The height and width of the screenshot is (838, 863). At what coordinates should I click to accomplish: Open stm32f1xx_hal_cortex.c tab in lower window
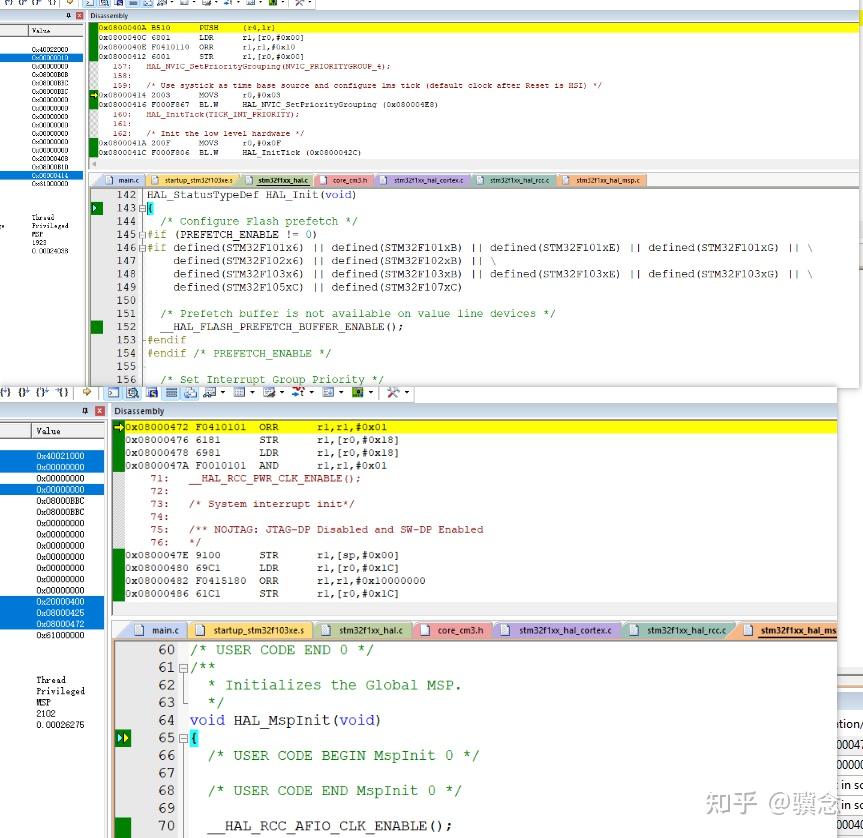point(558,631)
